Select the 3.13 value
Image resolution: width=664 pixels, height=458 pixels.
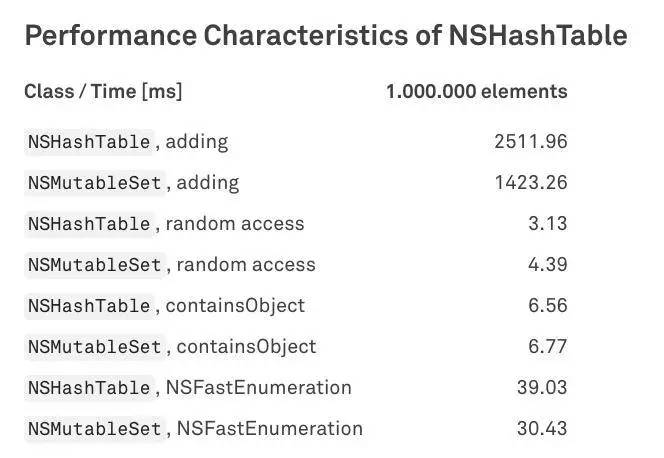coord(547,224)
